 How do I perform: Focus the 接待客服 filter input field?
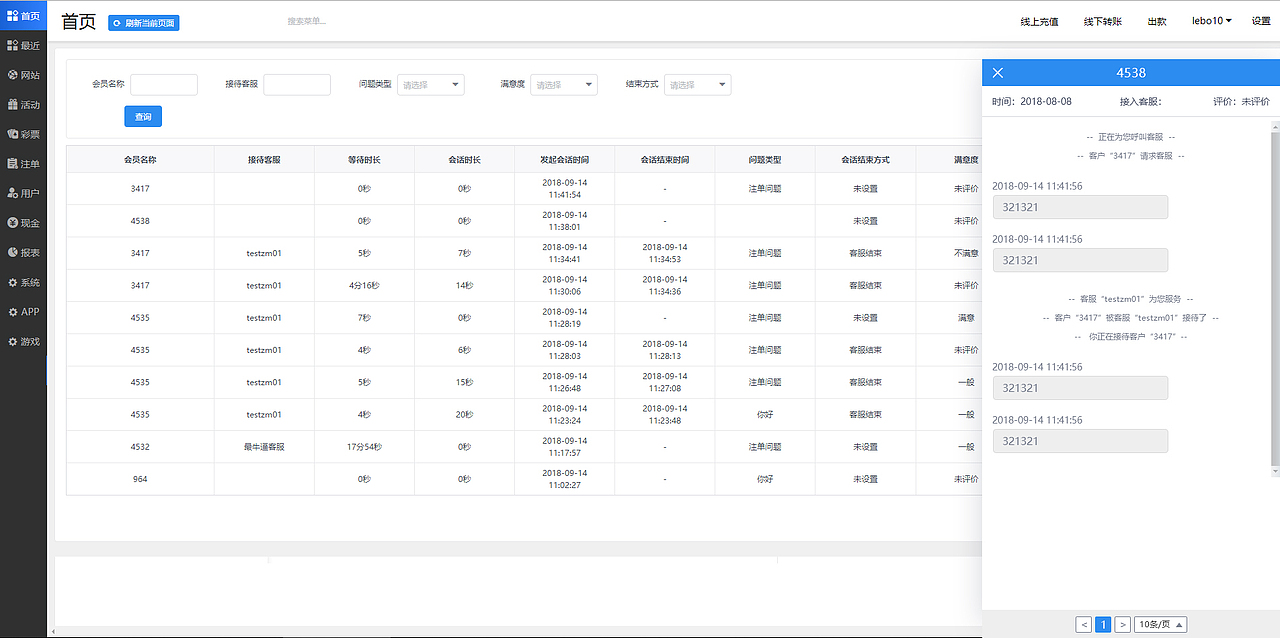297,85
